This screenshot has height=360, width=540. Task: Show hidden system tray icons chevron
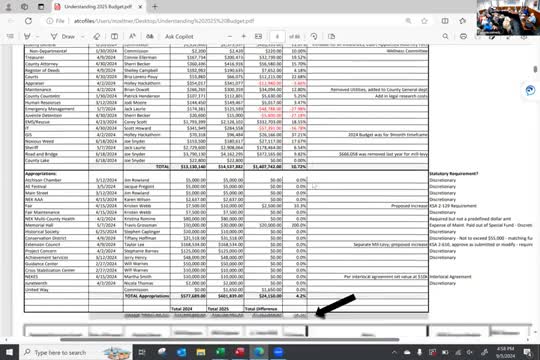tap(394, 352)
